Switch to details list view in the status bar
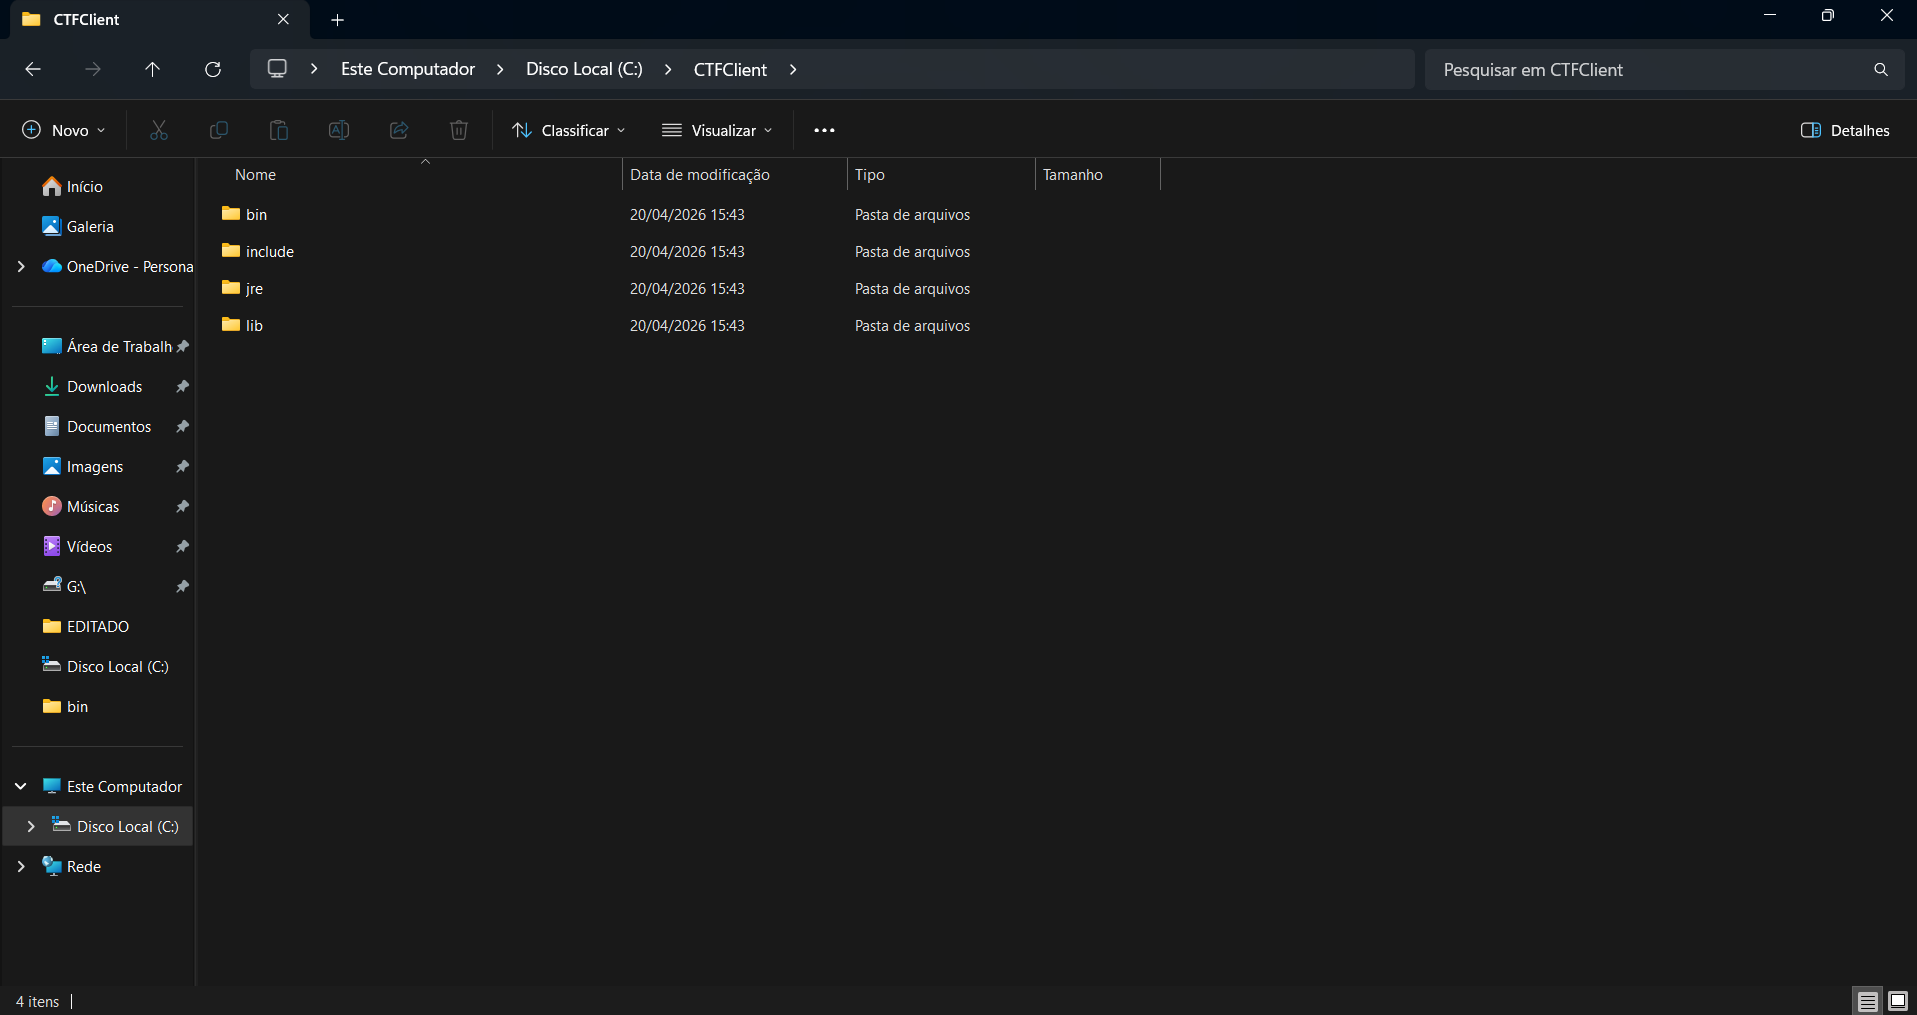The width and height of the screenshot is (1917, 1015). (x=1867, y=1000)
